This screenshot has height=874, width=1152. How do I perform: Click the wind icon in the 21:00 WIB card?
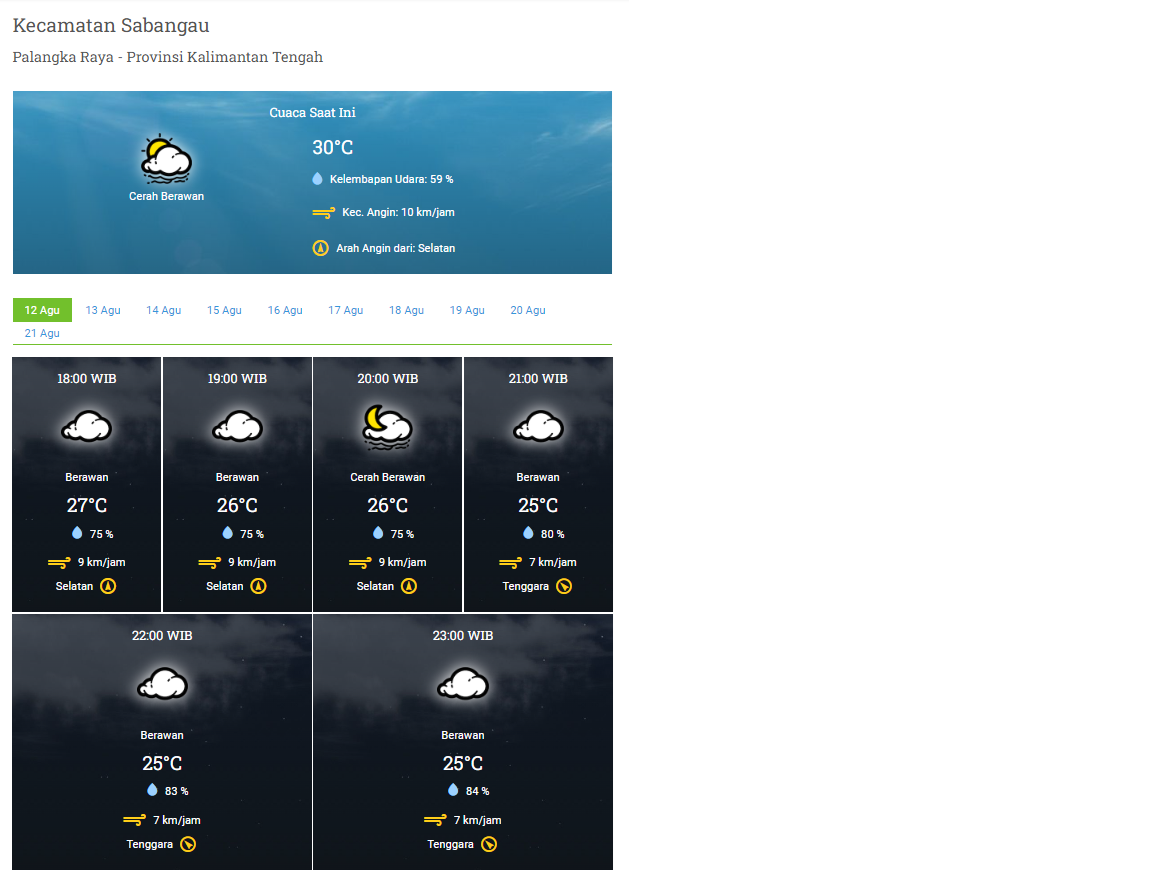click(511, 563)
